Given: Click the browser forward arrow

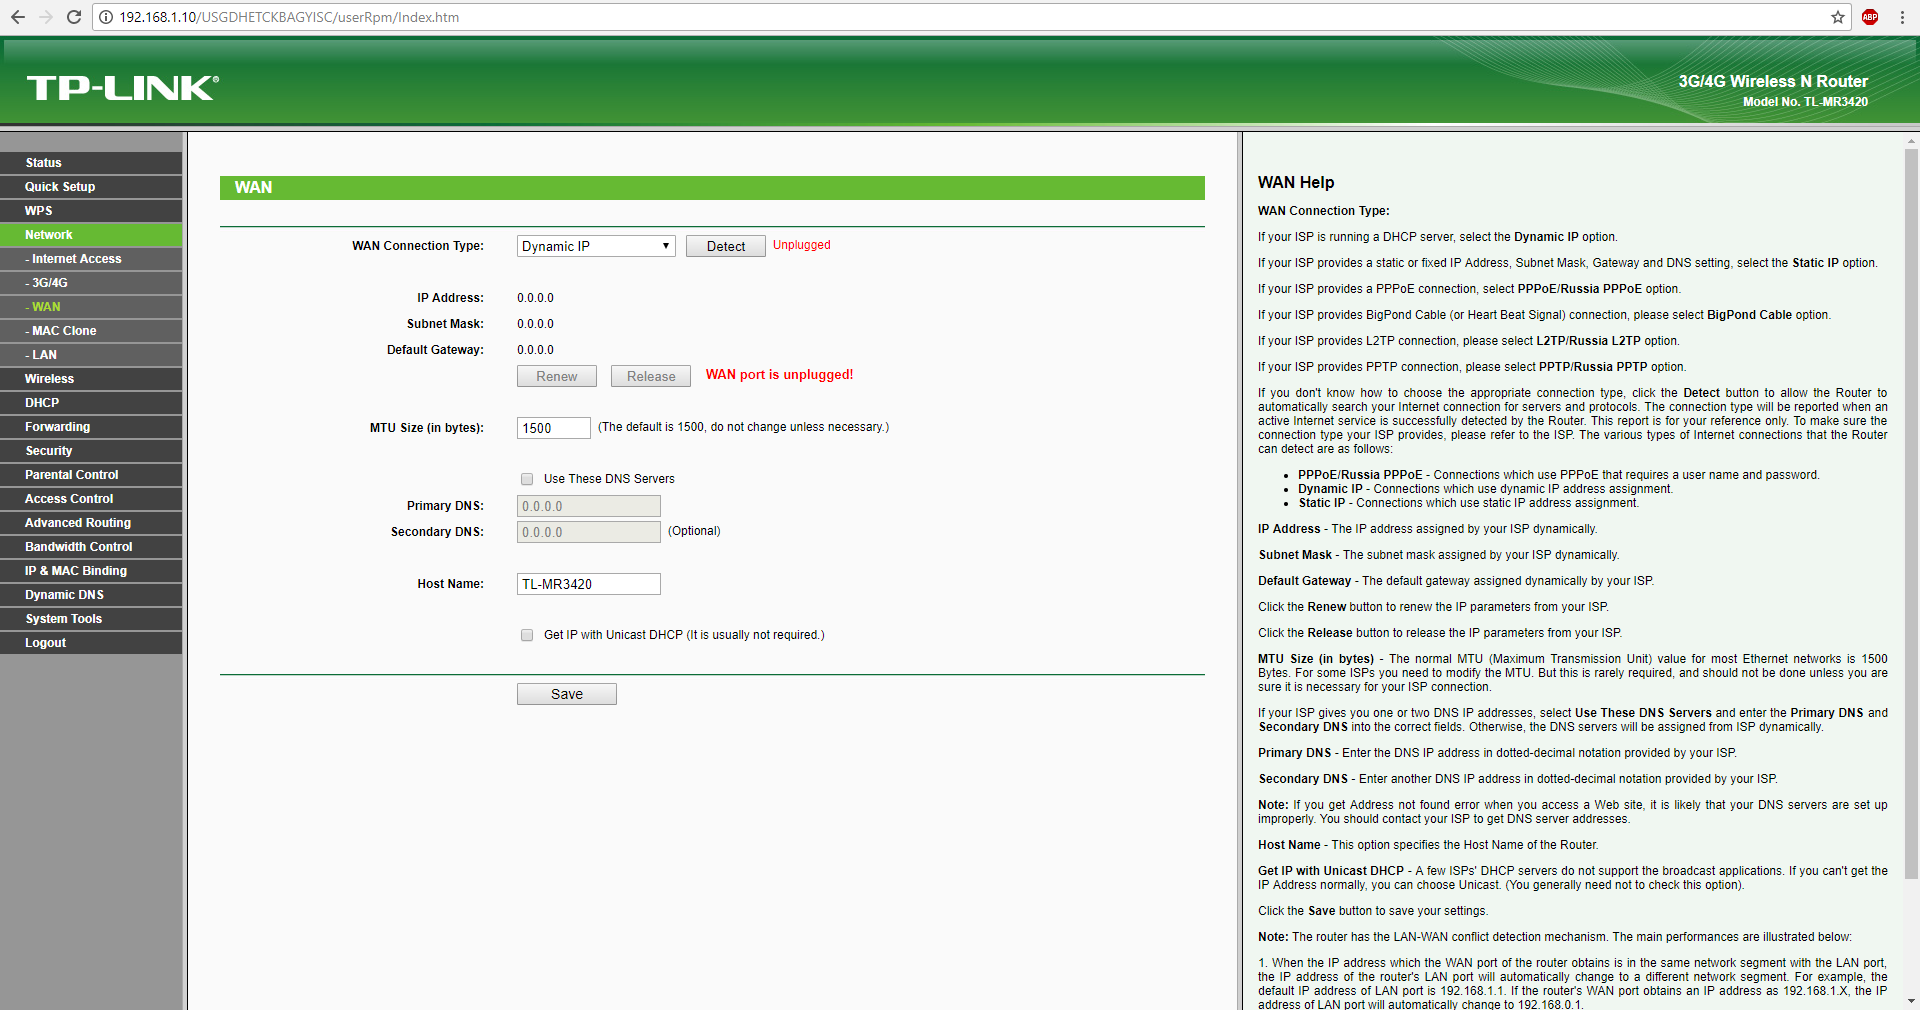Looking at the screenshot, I should pos(45,17).
